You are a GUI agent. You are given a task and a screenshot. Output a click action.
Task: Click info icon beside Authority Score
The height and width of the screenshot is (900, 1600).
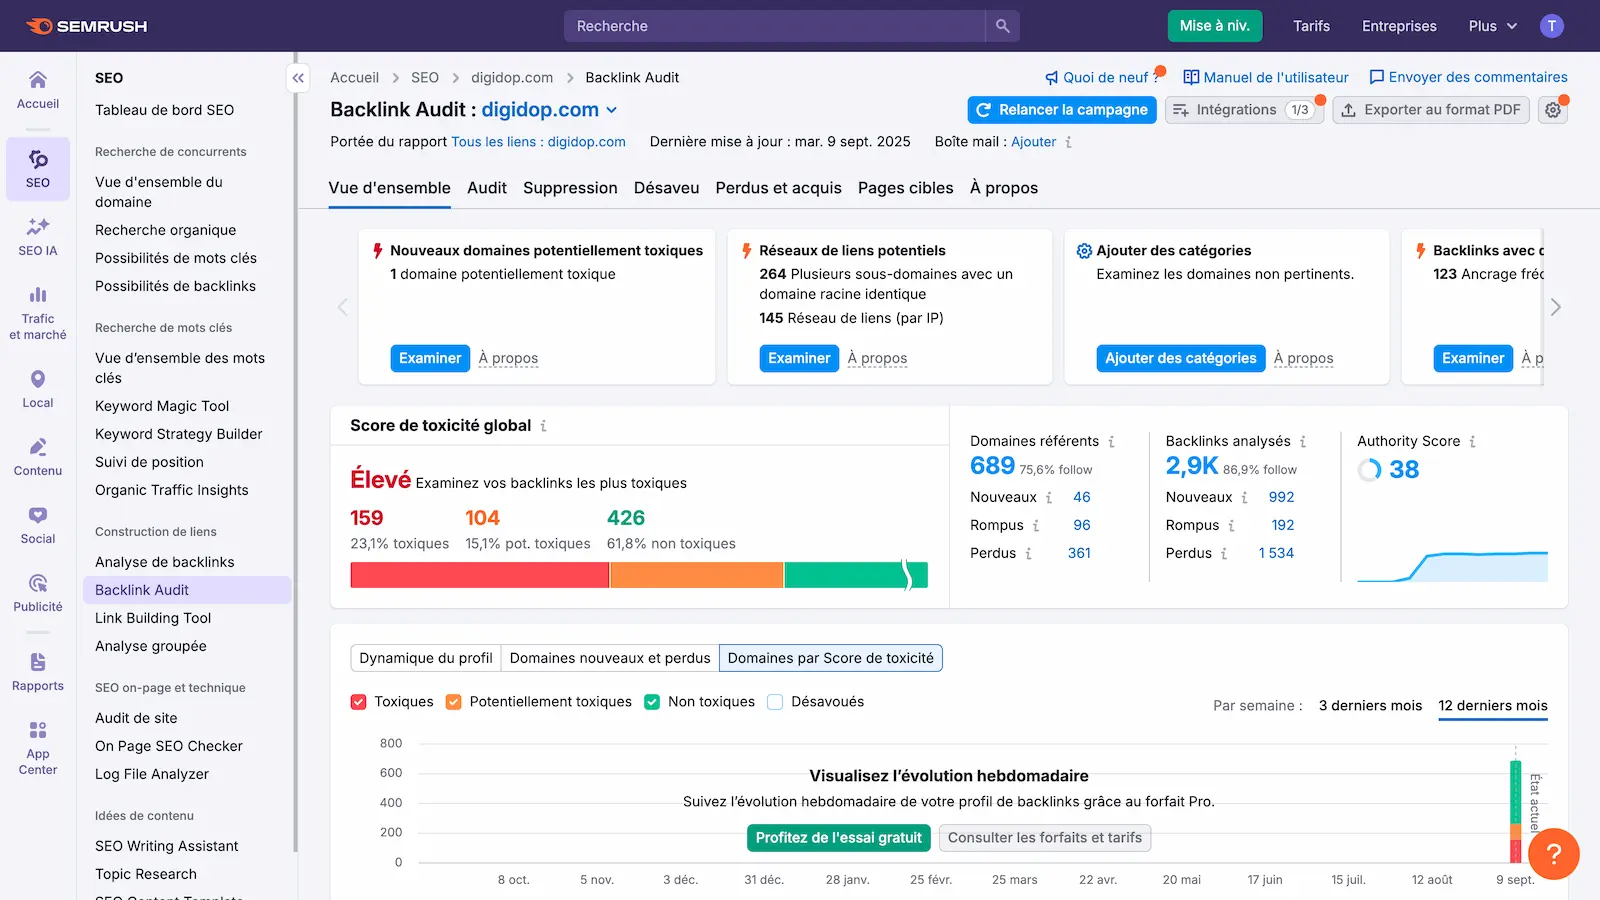point(1472,441)
